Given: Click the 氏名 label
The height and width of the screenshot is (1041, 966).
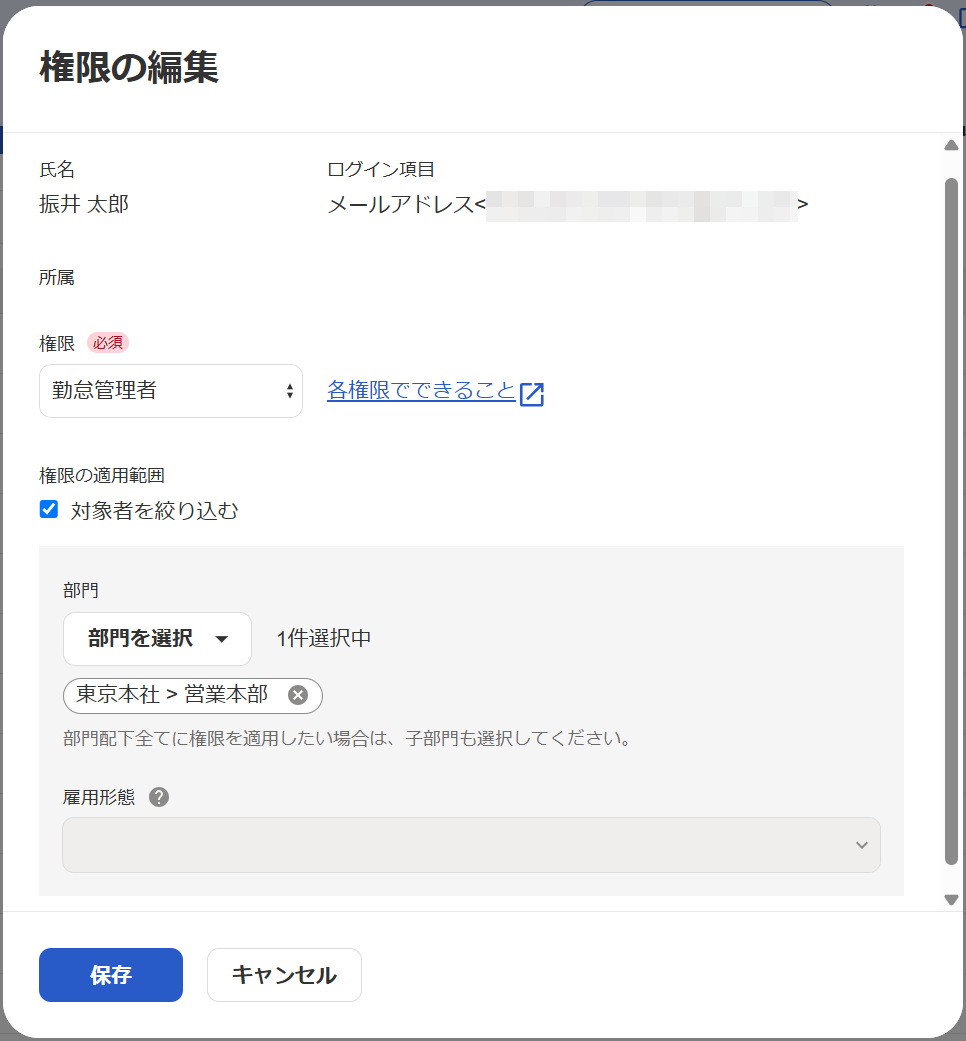Looking at the screenshot, I should coord(57,169).
